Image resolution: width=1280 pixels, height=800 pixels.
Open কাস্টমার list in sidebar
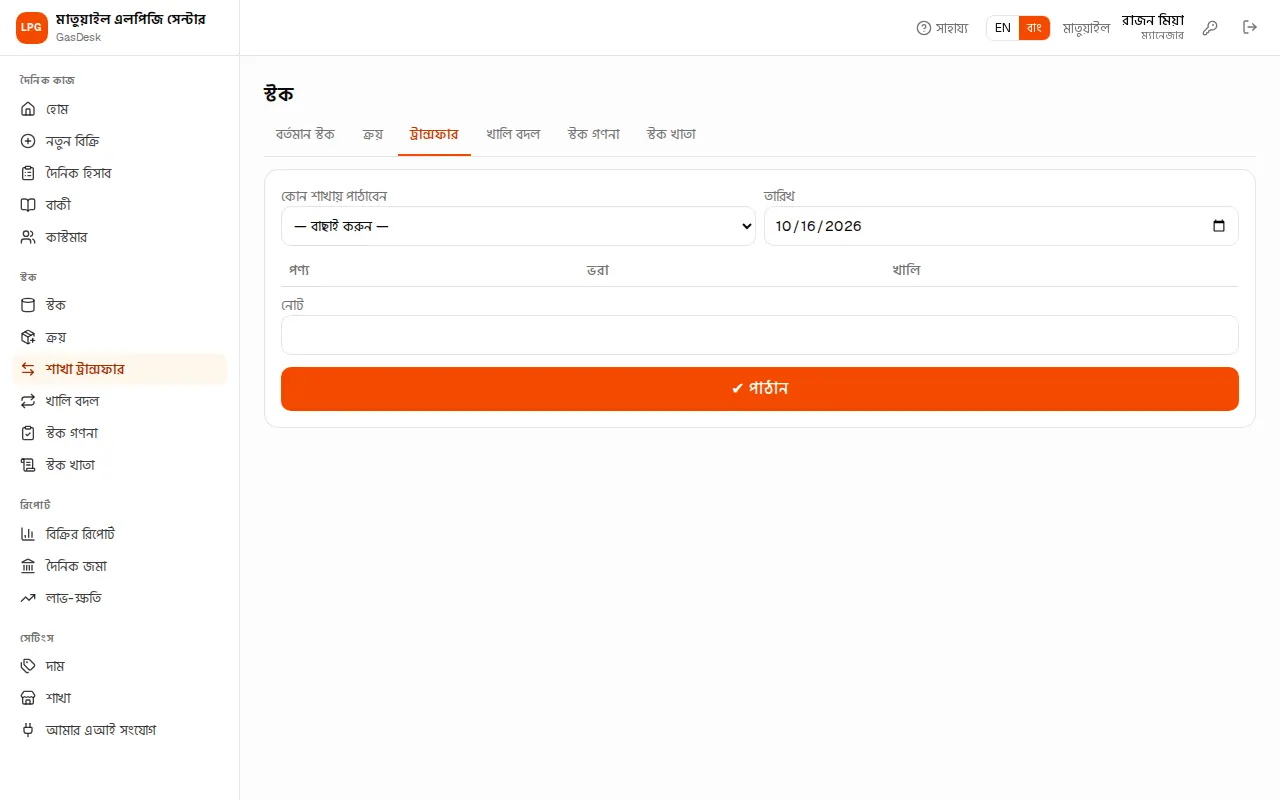[120, 237]
